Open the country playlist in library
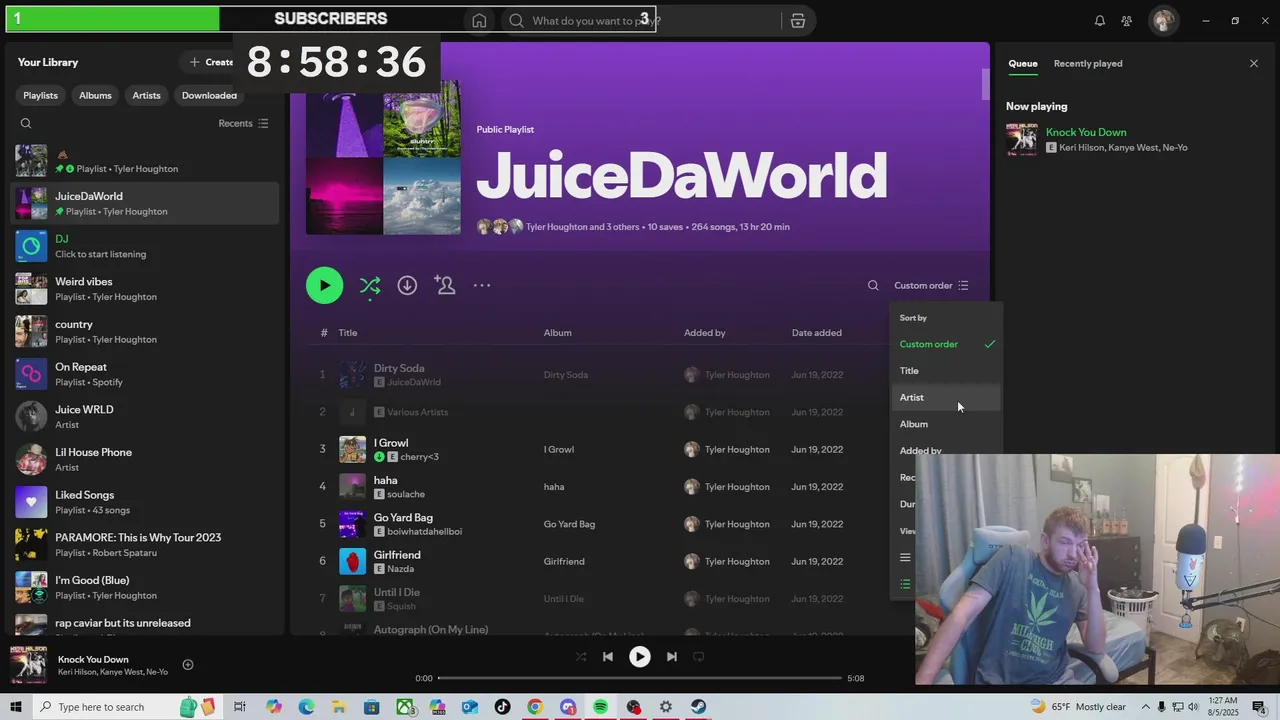This screenshot has height=720, width=1280. coord(145,331)
